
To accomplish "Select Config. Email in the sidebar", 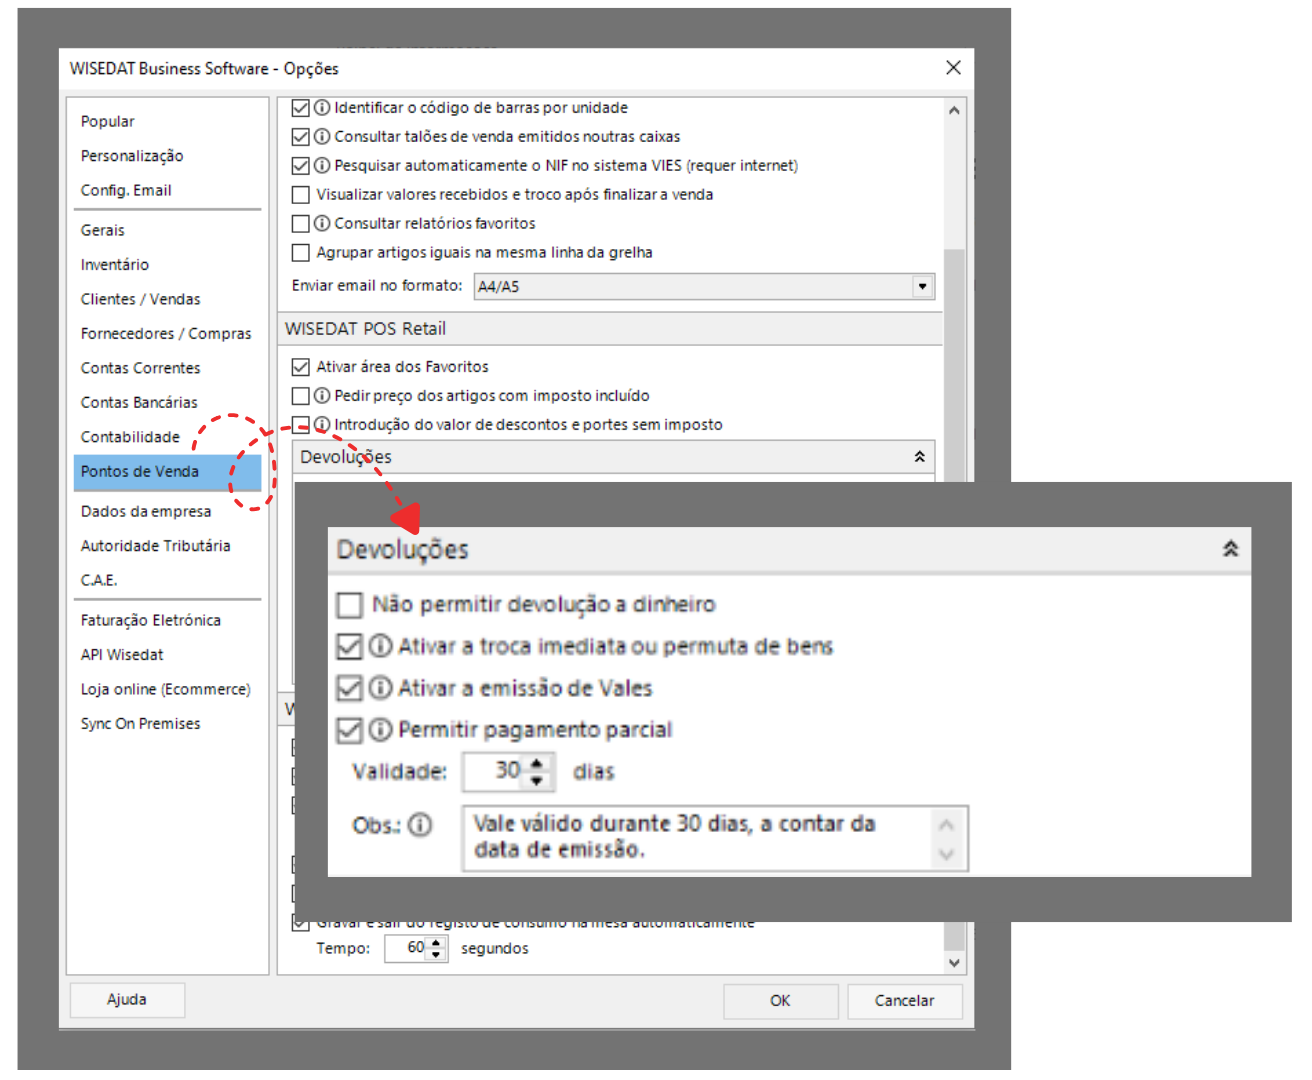I will [x=126, y=190].
